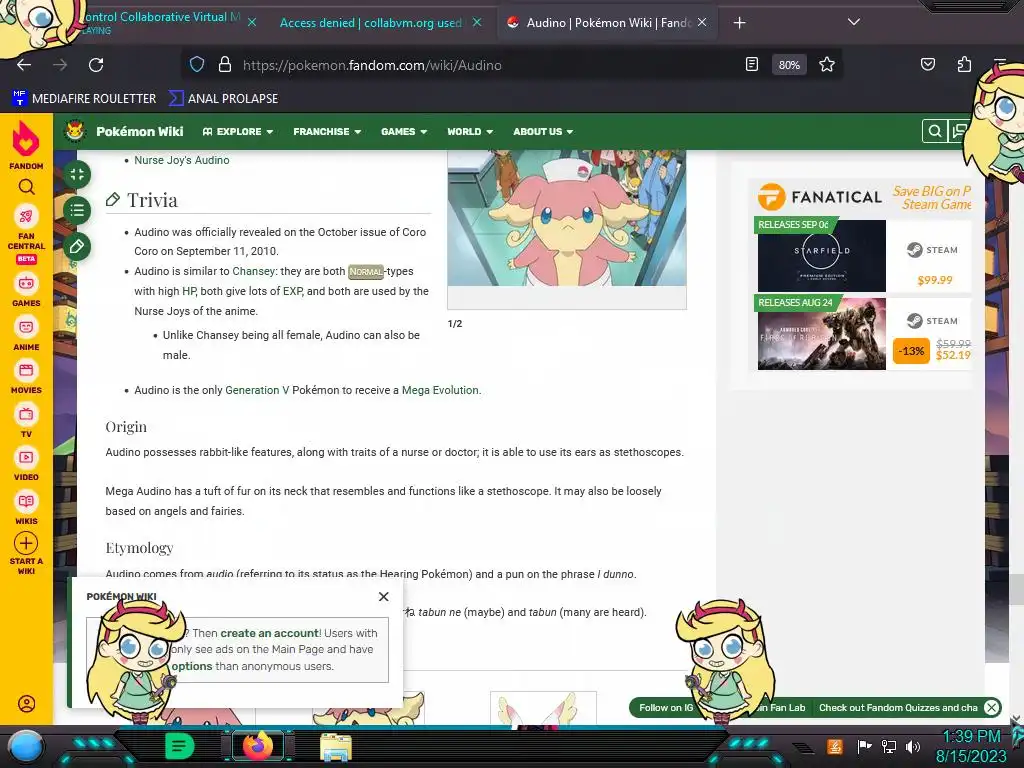The width and height of the screenshot is (1024, 768).
Task: Switch to the Access denied collabvm.org tab
Action: pos(370,23)
